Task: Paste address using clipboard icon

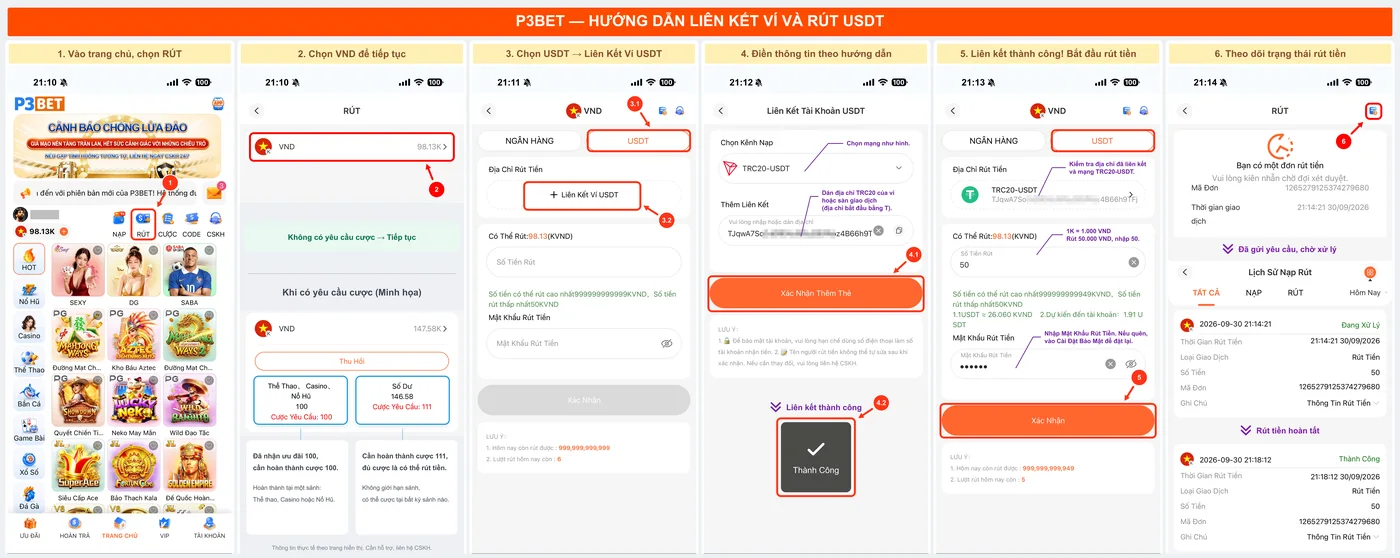Action: pos(899,231)
